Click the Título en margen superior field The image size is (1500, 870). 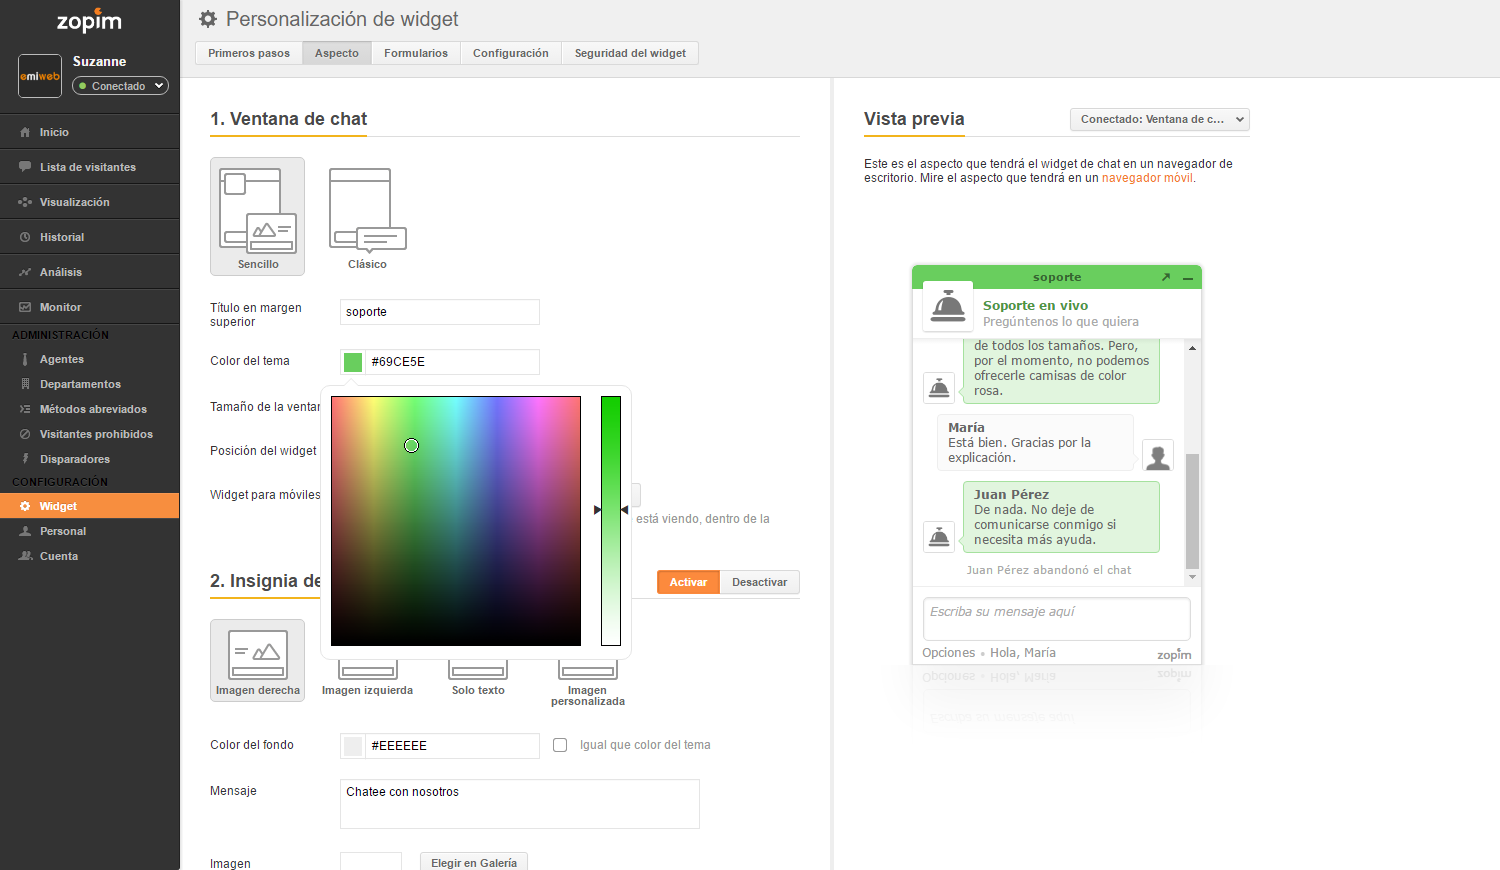440,312
